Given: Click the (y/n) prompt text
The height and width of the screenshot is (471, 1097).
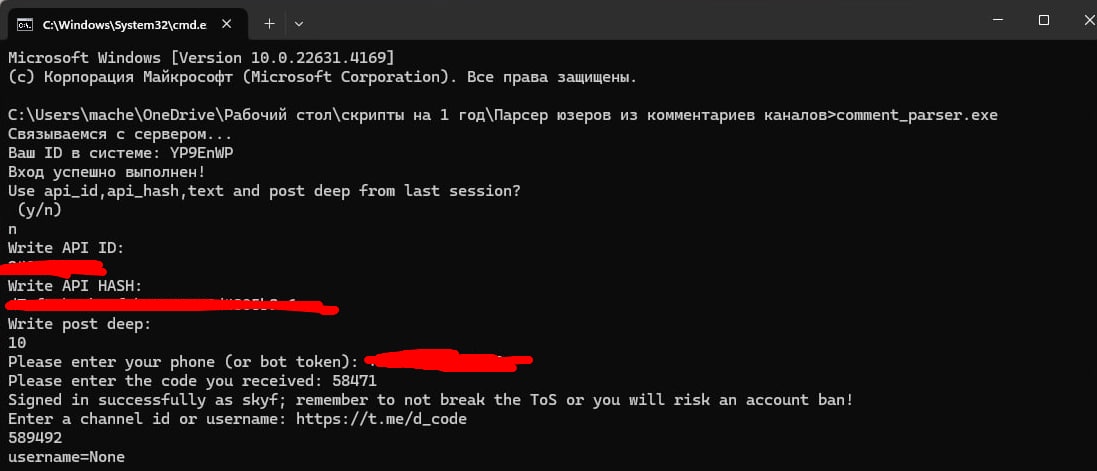Looking at the screenshot, I should point(40,209).
